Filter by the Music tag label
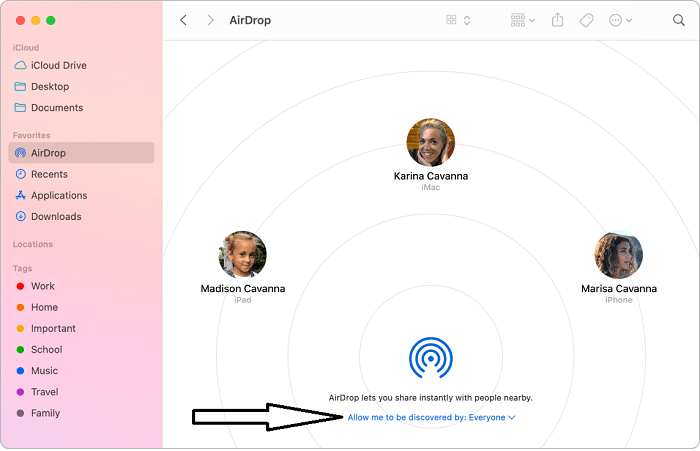 click(x=44, y=371)
